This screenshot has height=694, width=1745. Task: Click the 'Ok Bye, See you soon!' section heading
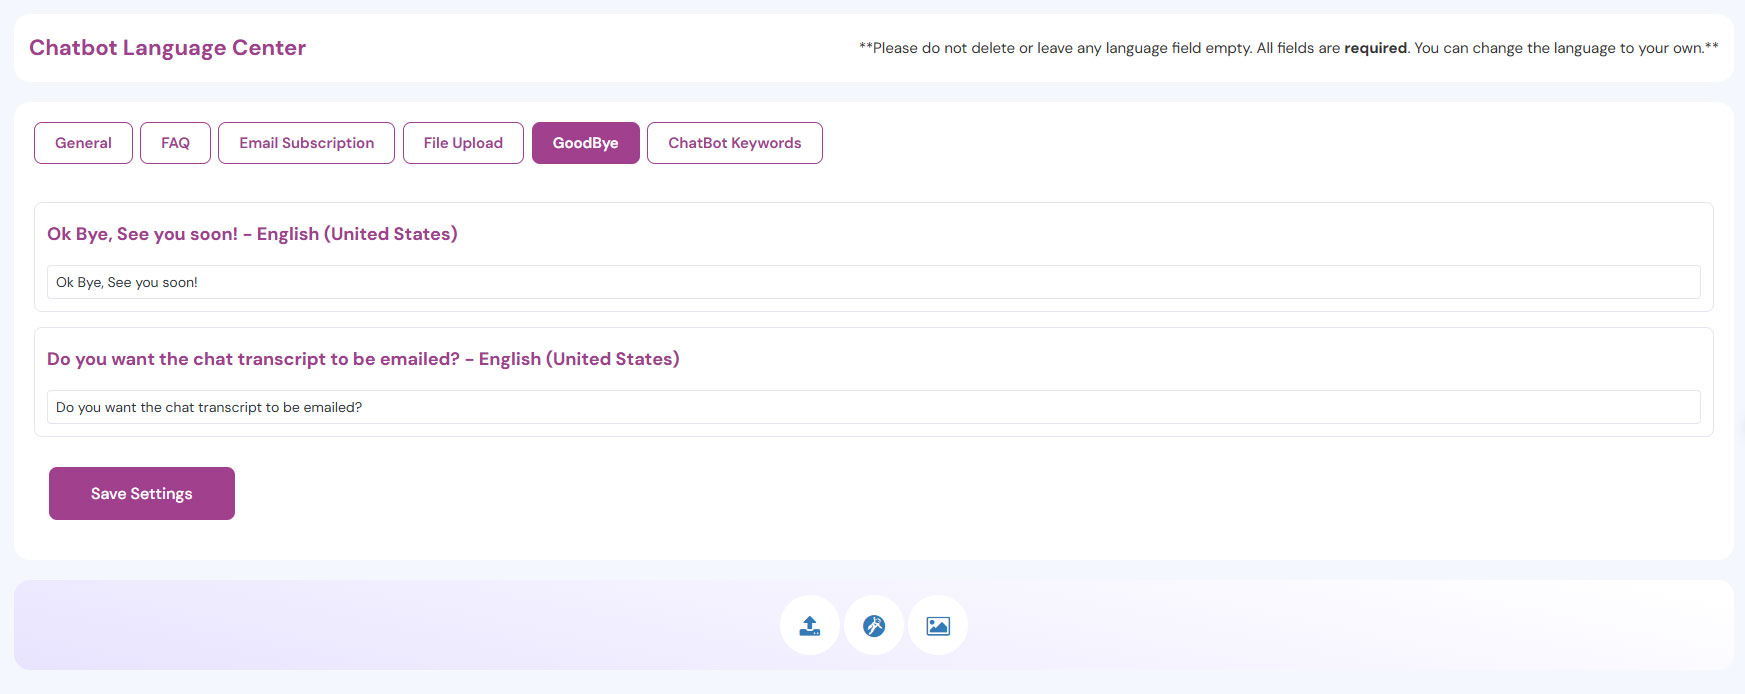tap(142, 234)
